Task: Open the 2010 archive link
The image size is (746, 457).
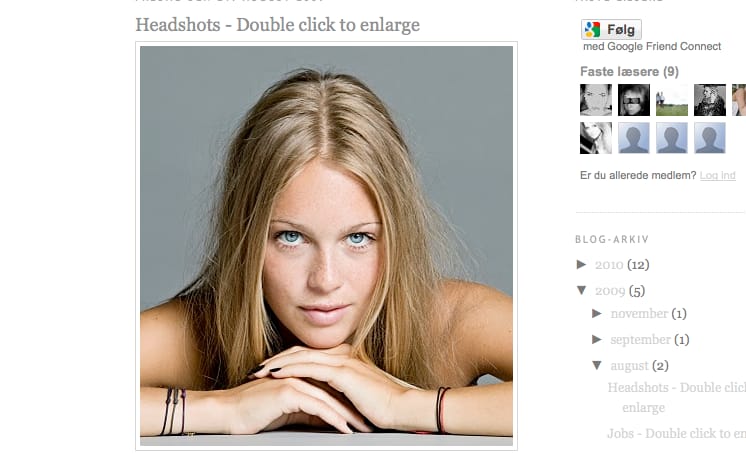Action: point(609,265)
